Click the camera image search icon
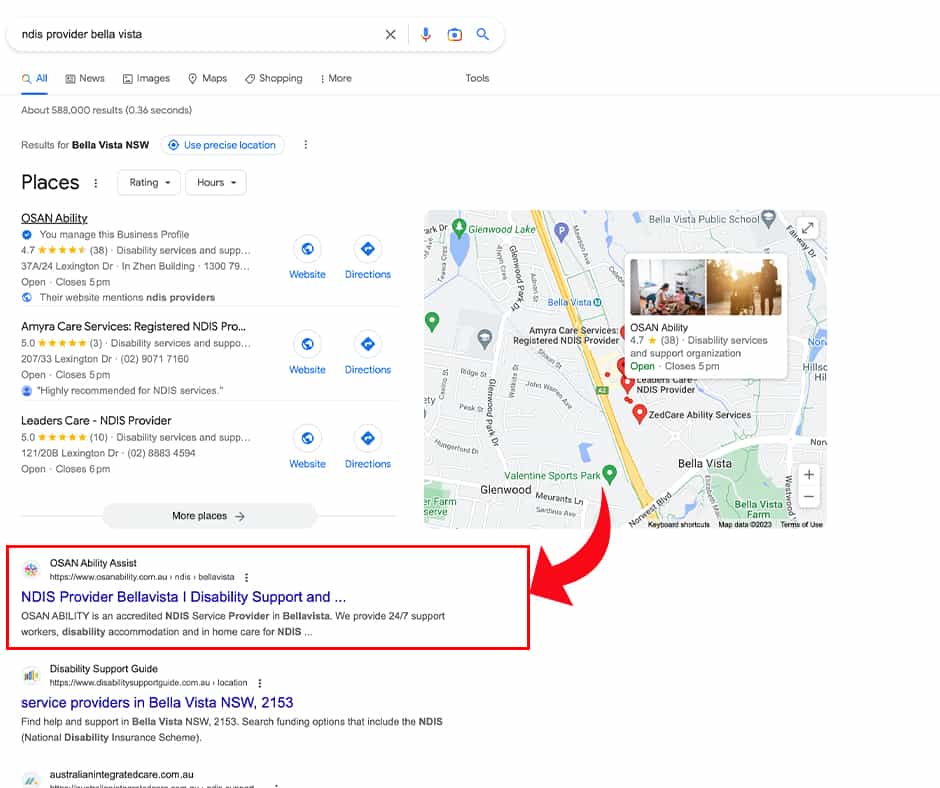Viewport: 940px width, 788px height. [455, 34]
